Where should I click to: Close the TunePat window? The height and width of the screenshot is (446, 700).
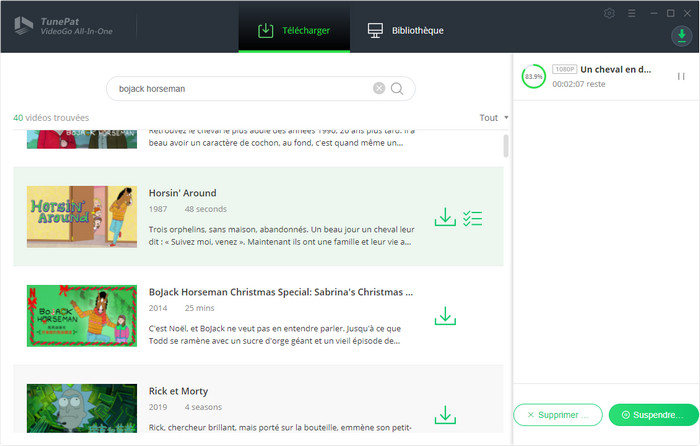coord(688,13)
